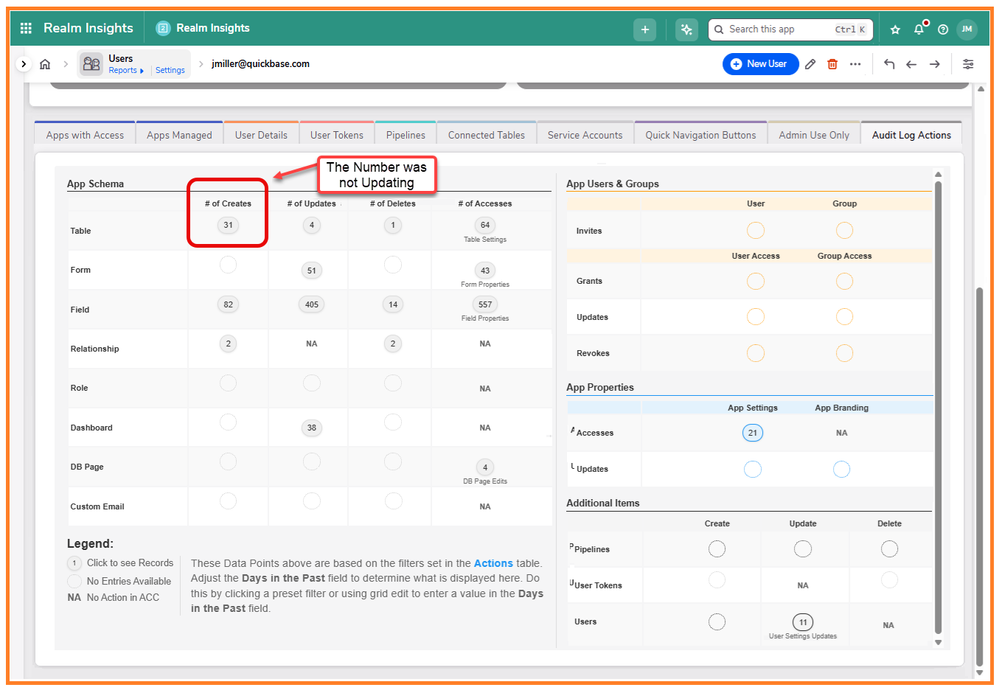Click the Audit Log panel scroll-down arrow
The image size is (999, 690).
(938, 642)
